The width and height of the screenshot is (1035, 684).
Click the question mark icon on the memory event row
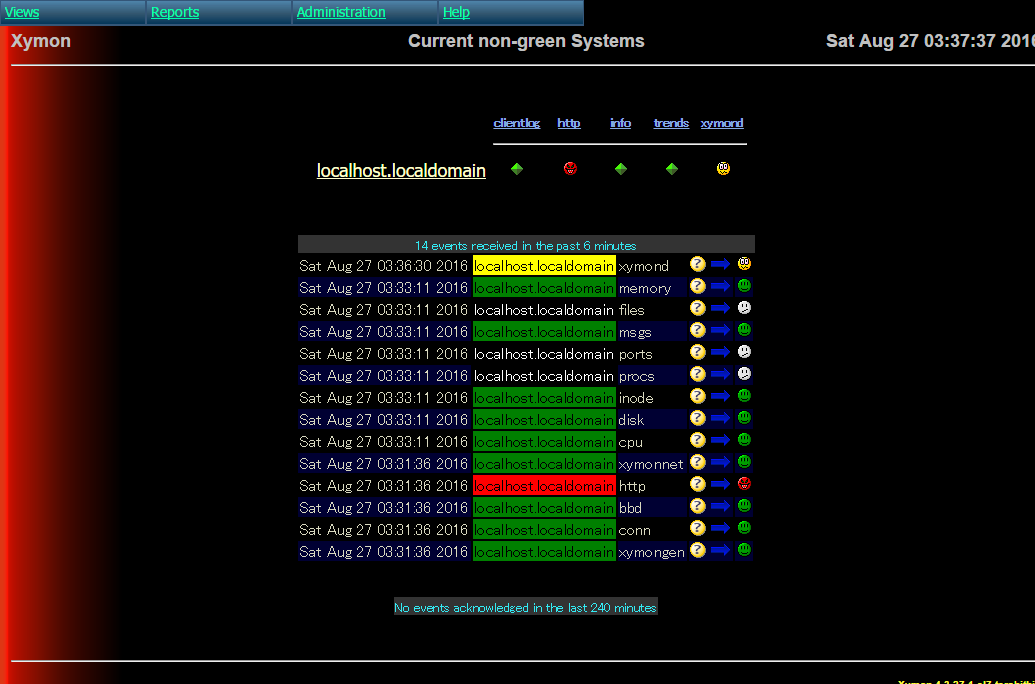pos(697,285)
